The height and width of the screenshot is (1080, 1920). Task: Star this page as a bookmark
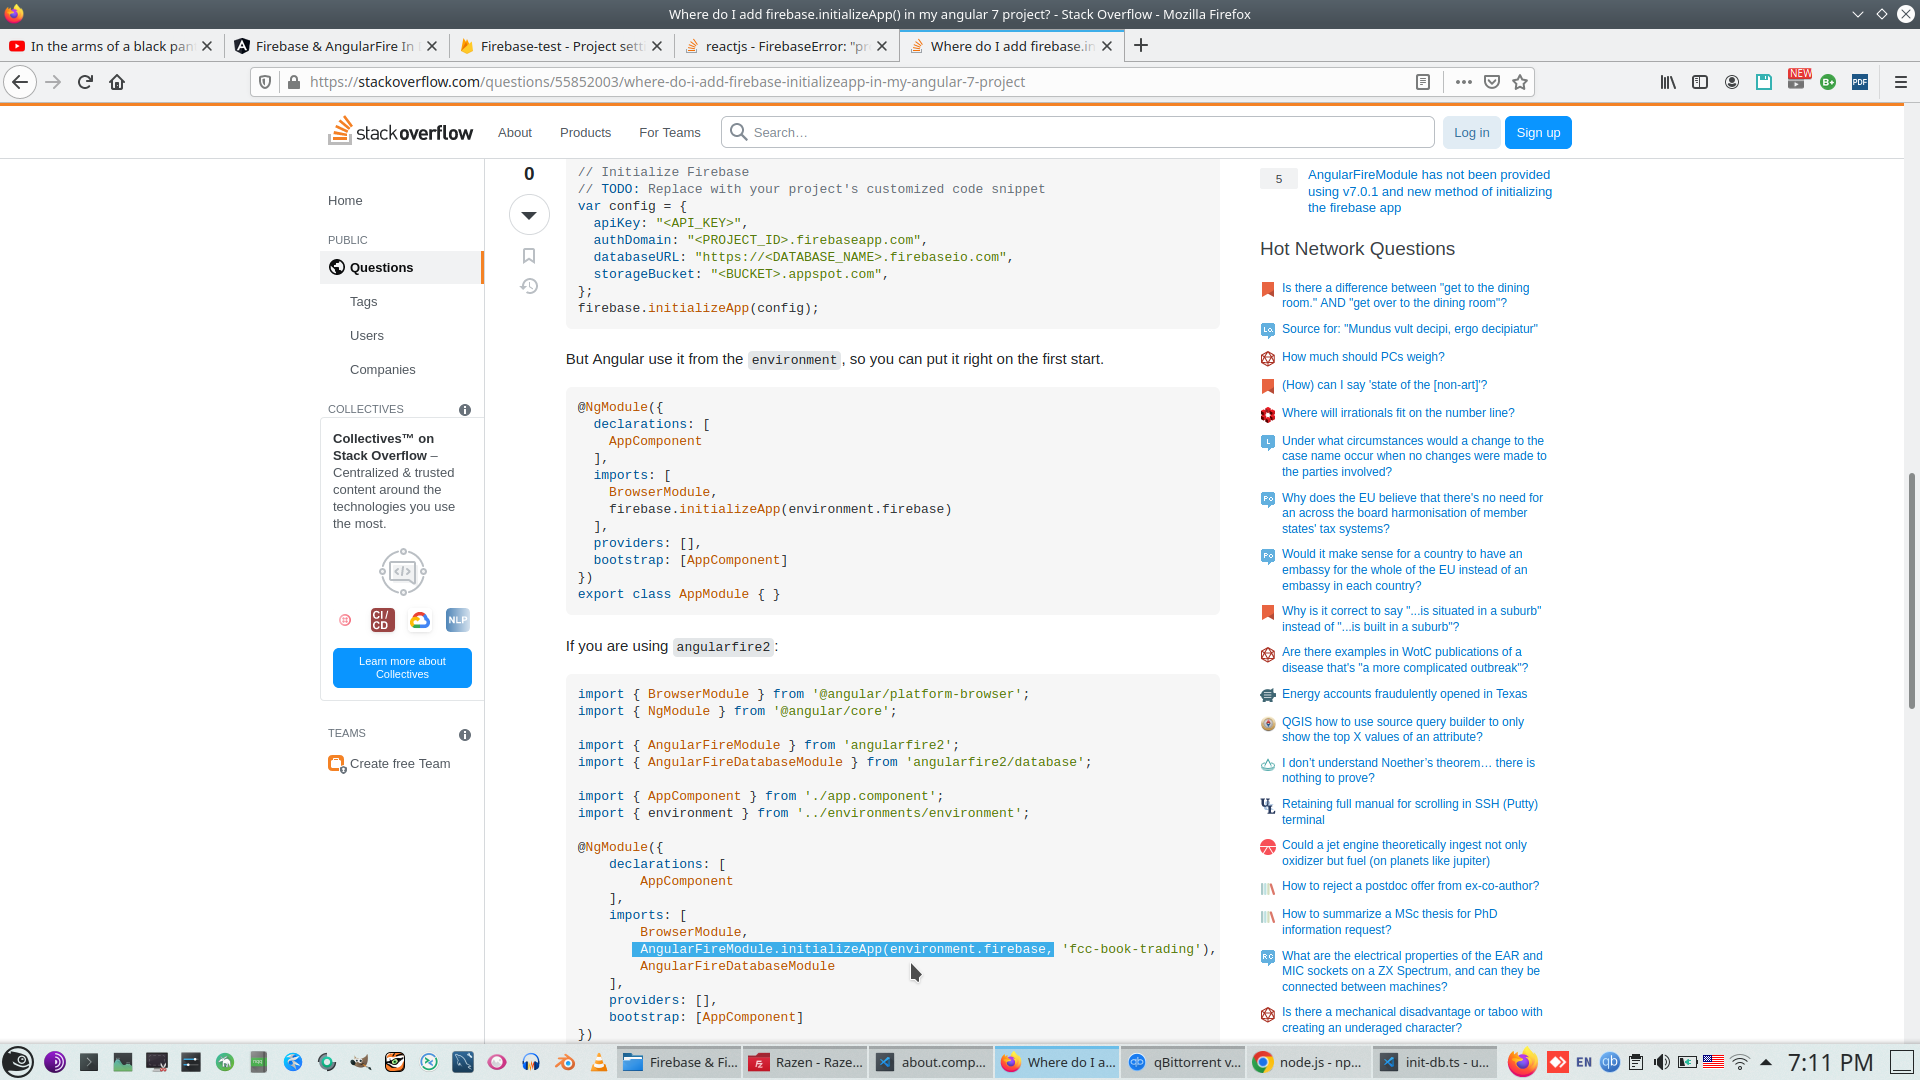pyautogui.click(x=1520, y=82)
